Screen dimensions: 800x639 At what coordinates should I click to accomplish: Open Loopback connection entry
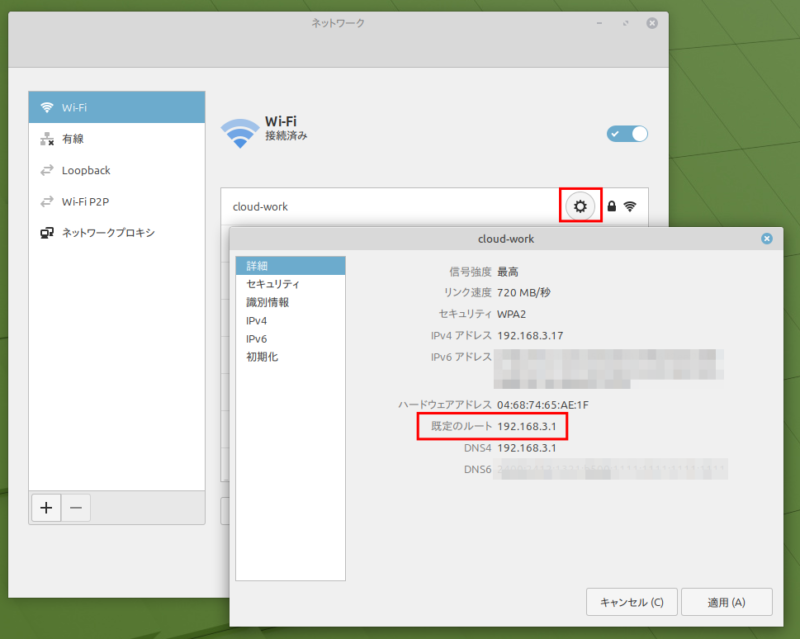pos(117,170)
